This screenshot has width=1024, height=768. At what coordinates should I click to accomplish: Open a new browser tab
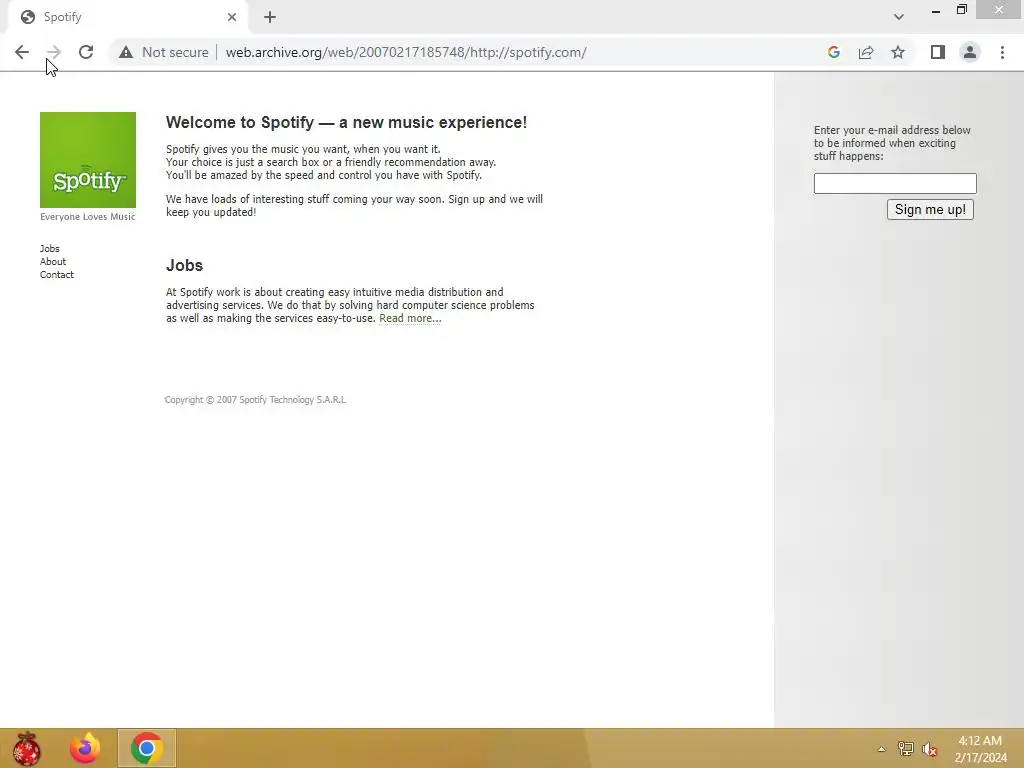click(270, 17)
